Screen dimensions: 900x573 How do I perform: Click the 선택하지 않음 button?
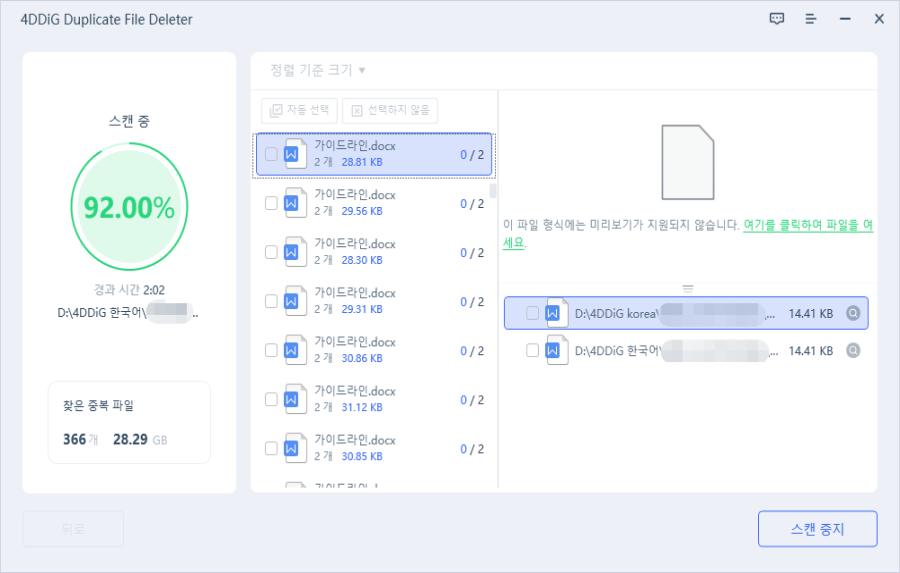point(390,110)
